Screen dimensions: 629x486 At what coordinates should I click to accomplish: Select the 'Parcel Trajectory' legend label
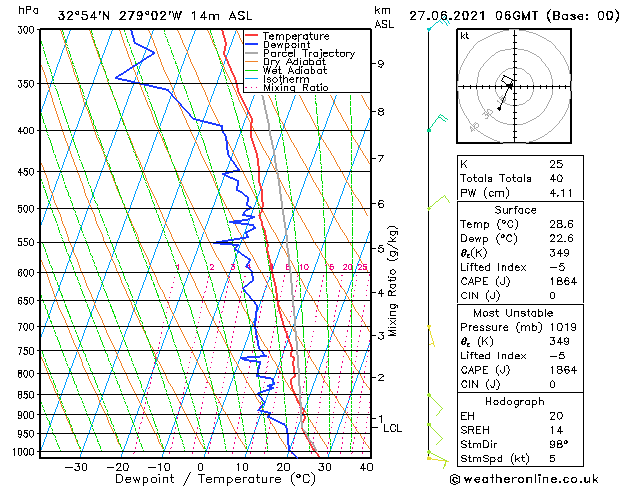(309, 53)
